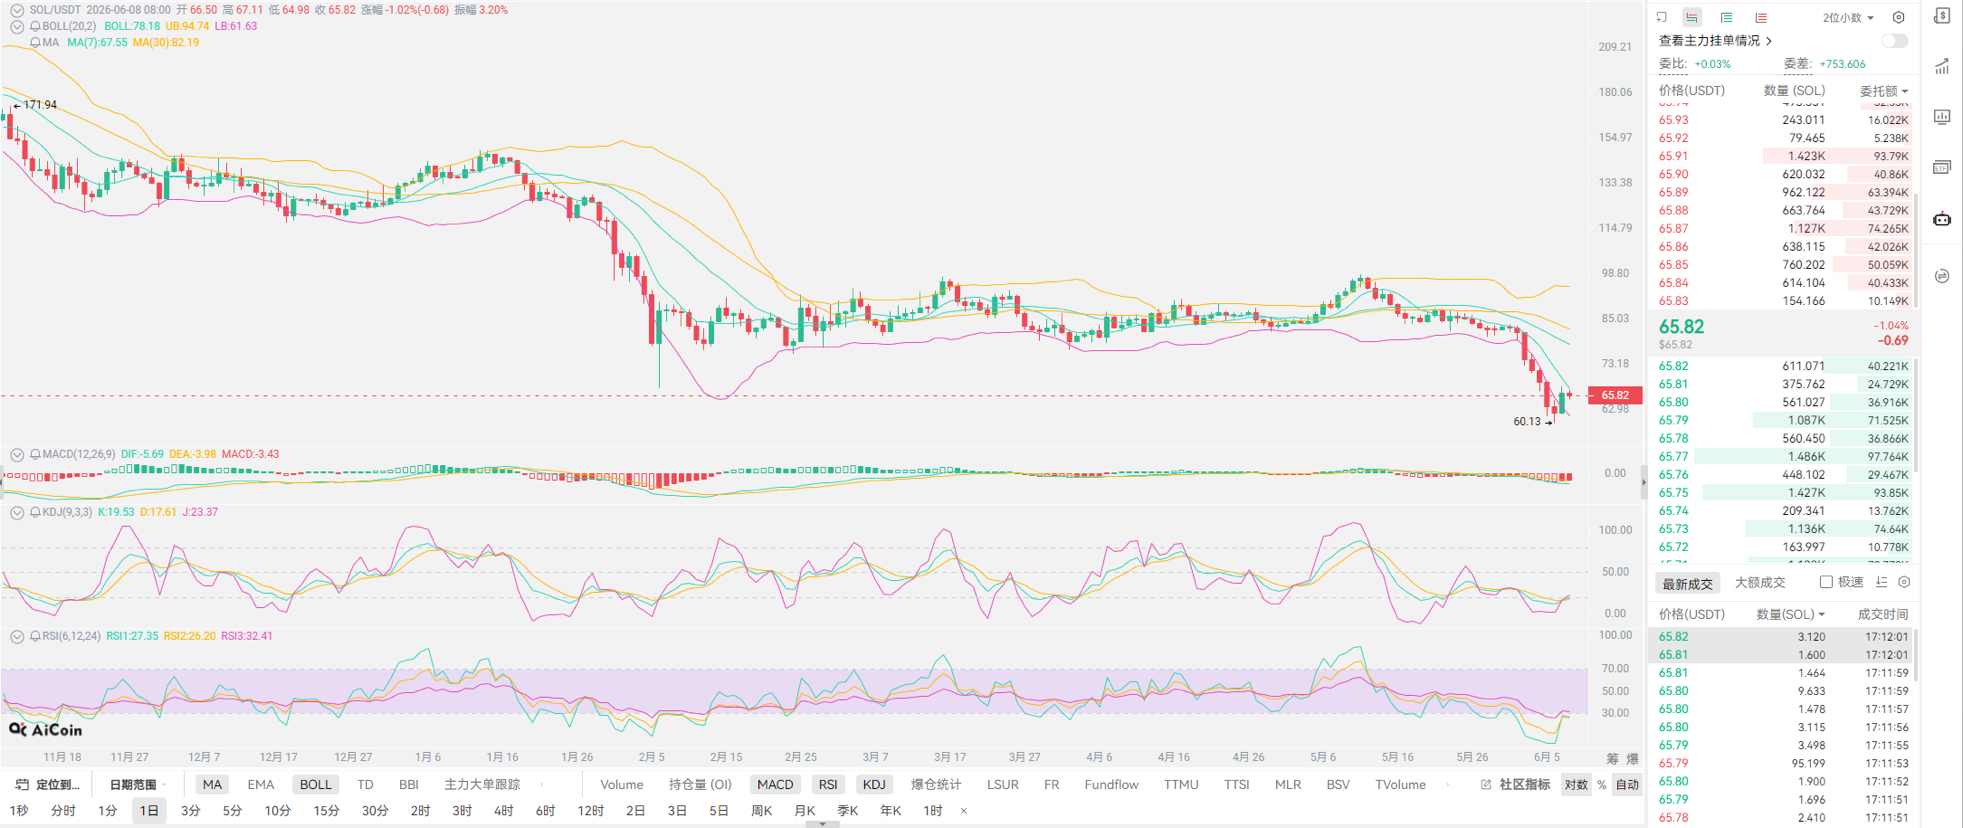Enable 持仓量 (OI) indicator
This screenshot has width=1963, height=828.
point(700,785)
